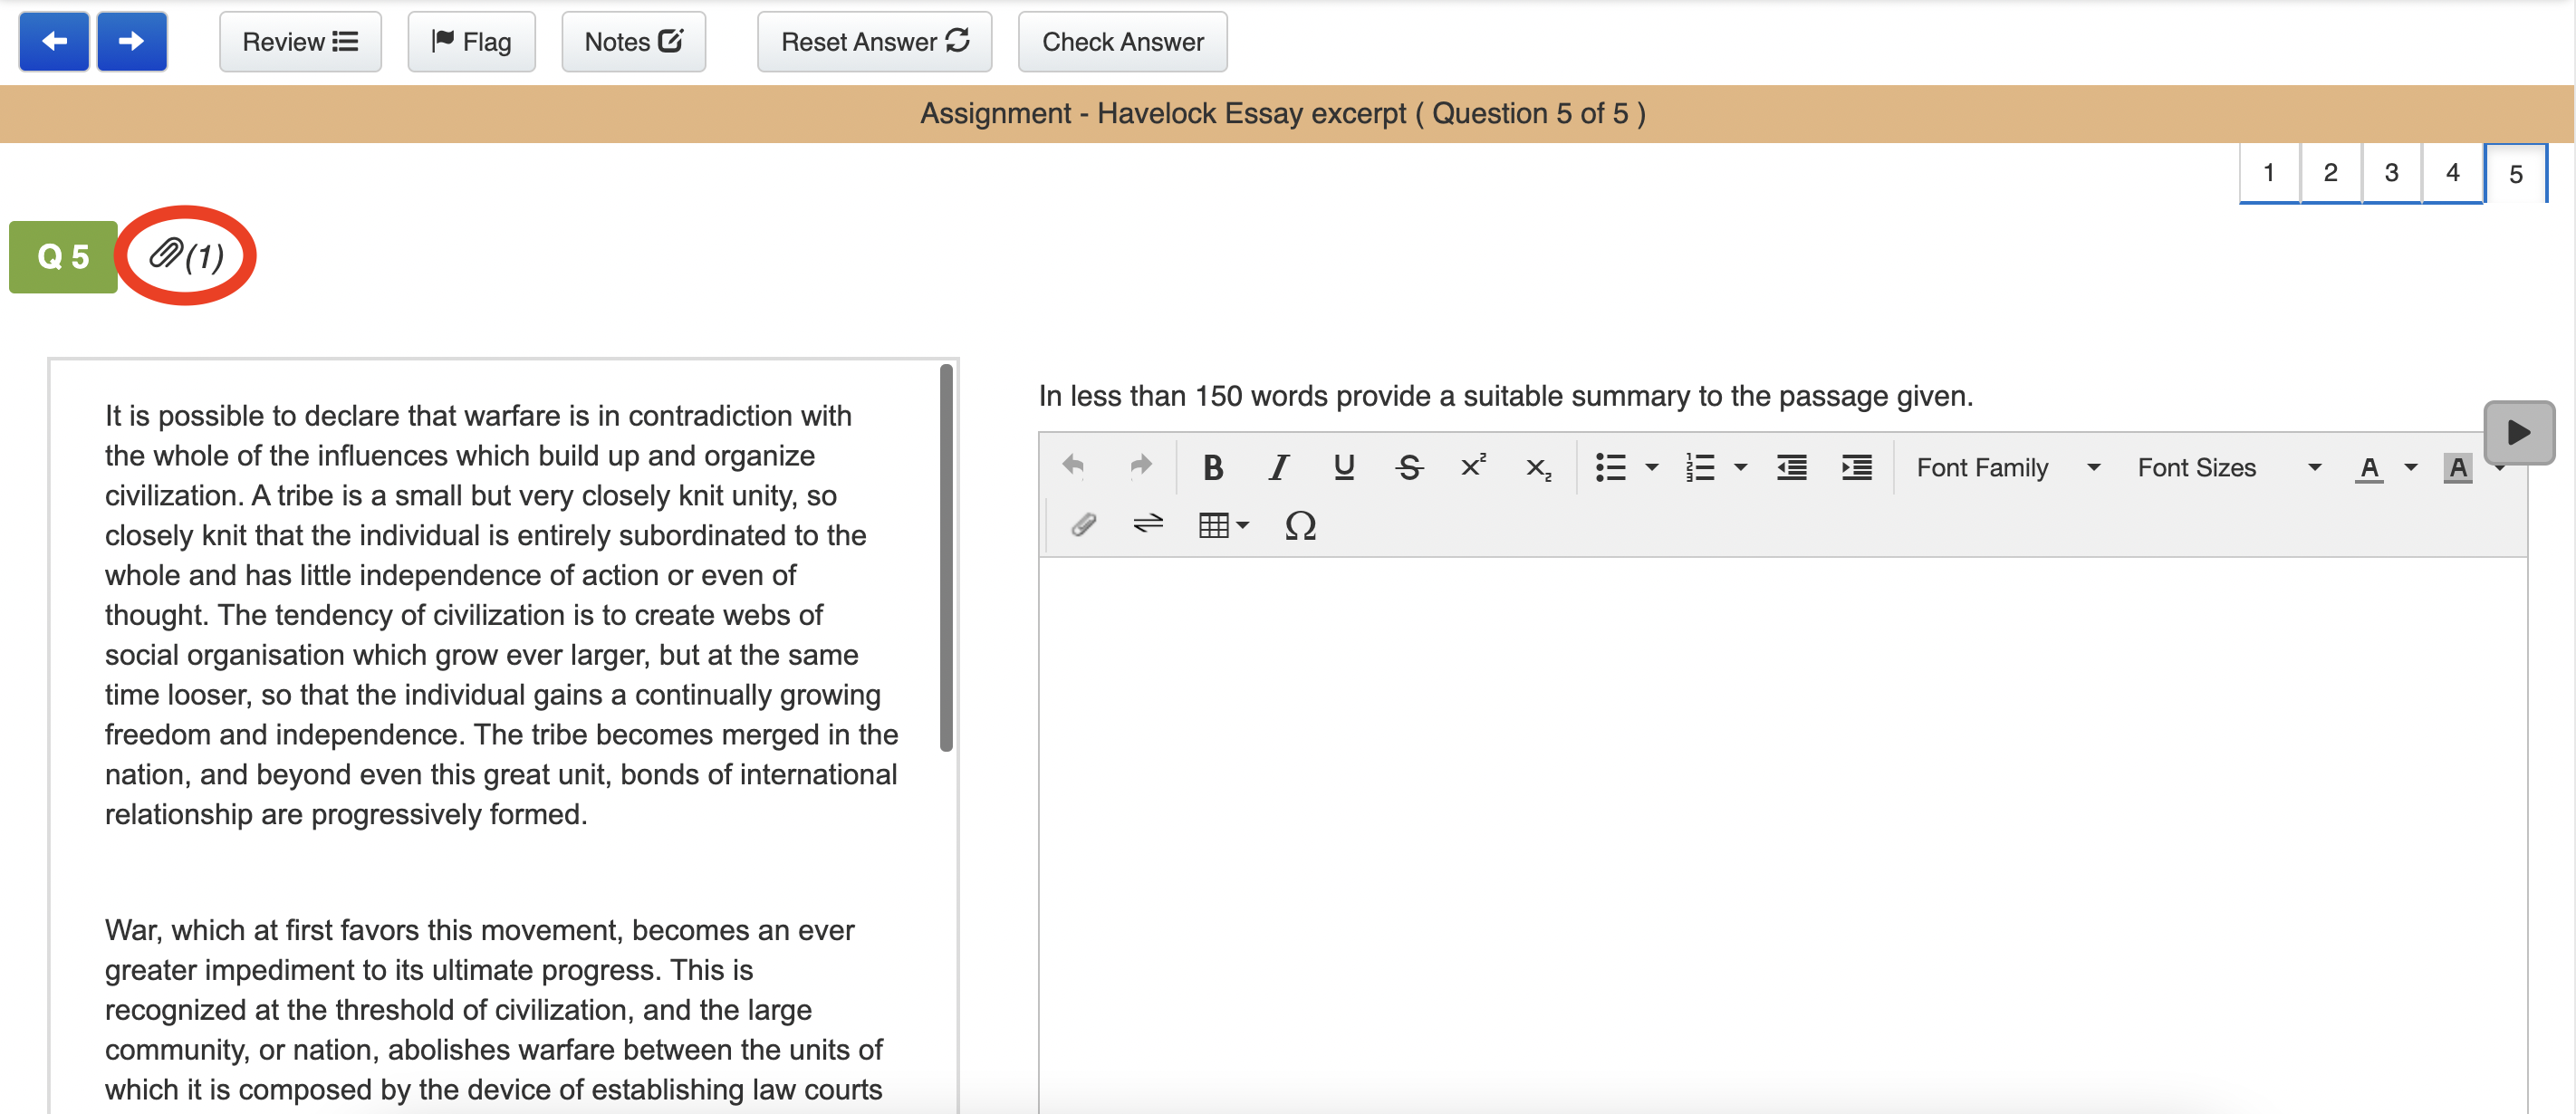2576x1114 pixels.
Task: Apply Strikethrough formatting
Action: (x=1409, y=467)
